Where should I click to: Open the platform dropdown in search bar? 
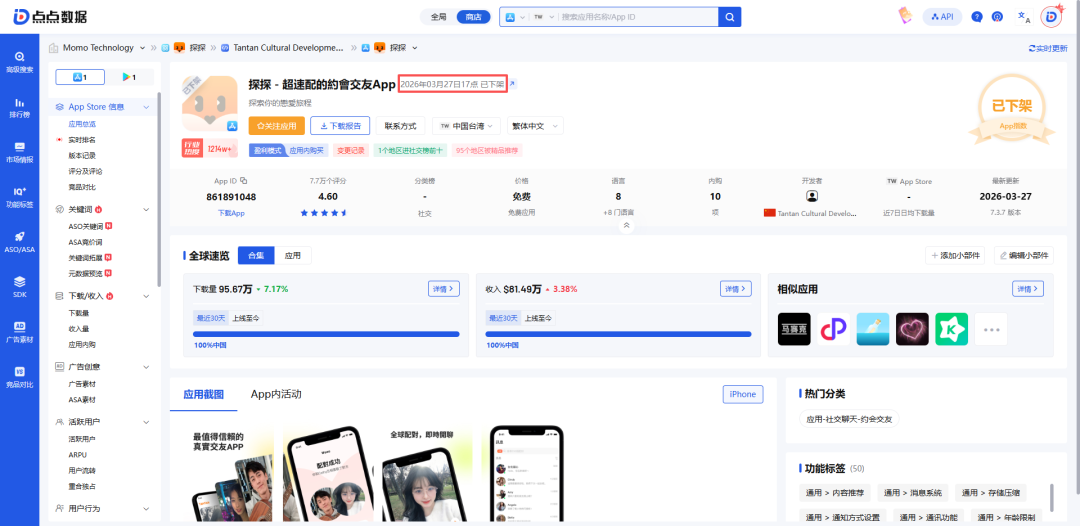pos(515,17)
